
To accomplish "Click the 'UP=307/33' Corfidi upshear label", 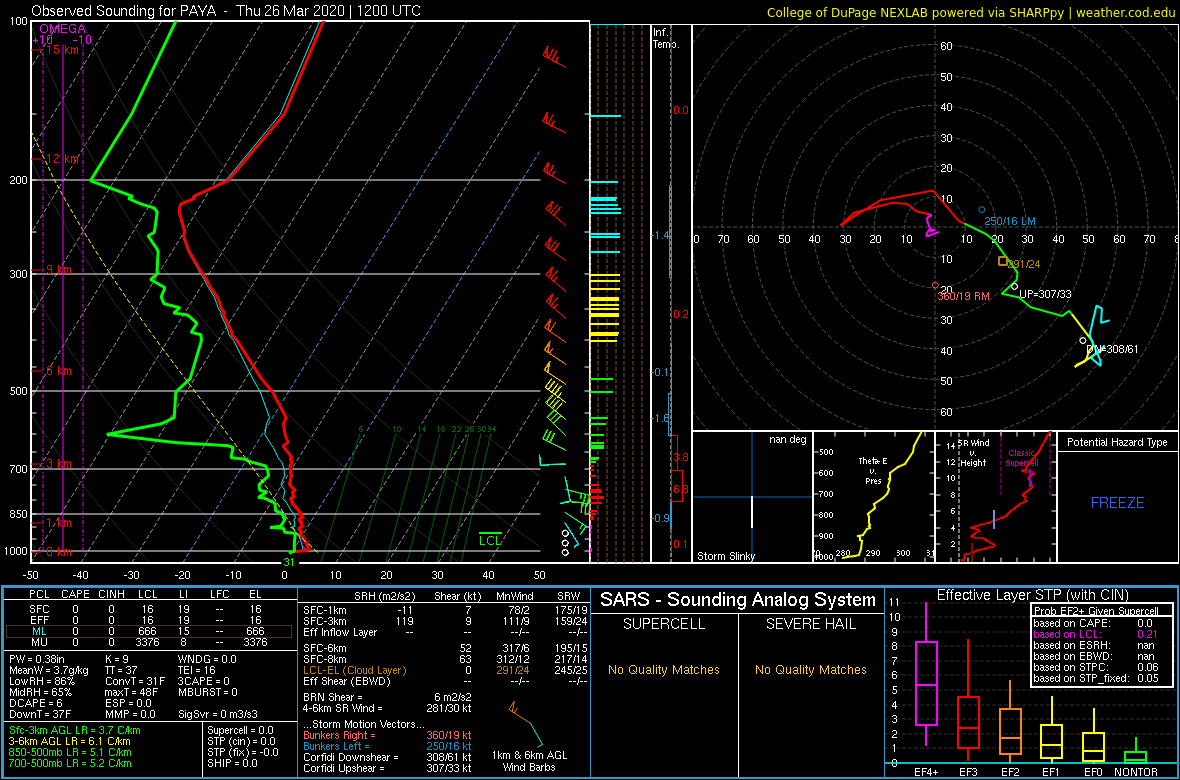I will click(1045, 294).
